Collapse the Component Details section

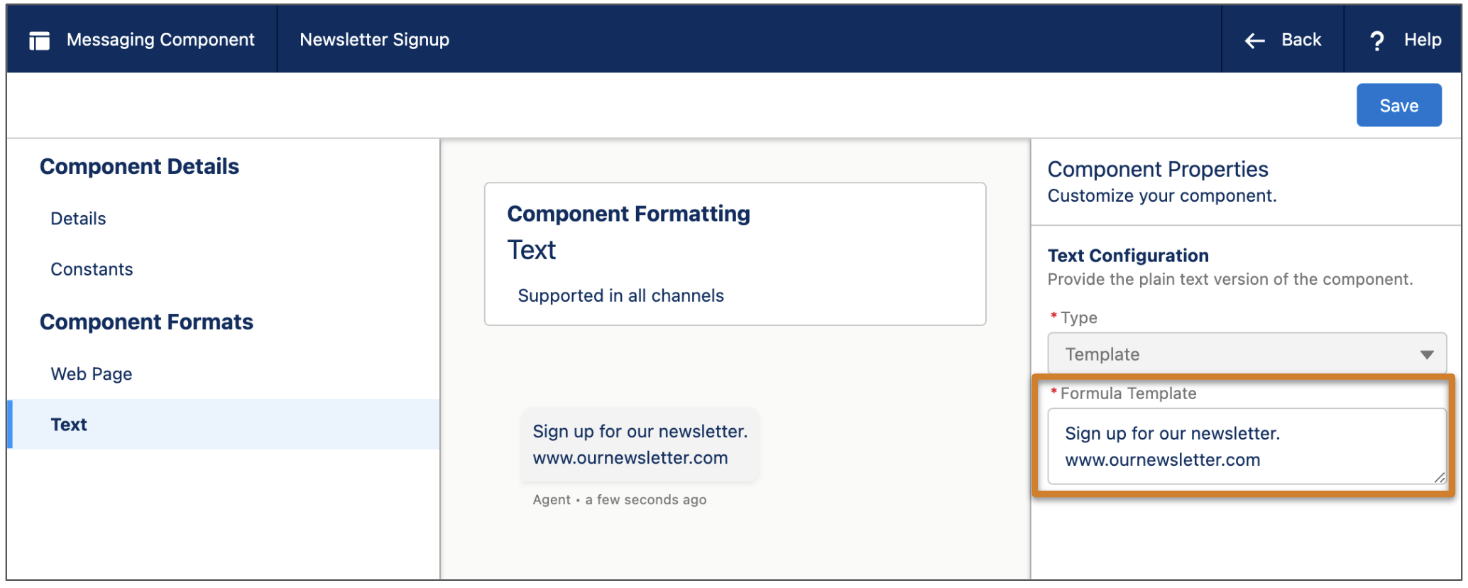tap(139, 166)
